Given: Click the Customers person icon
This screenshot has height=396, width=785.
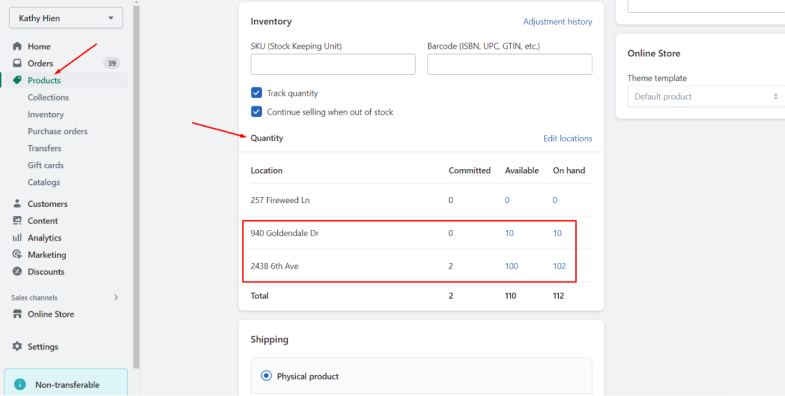Looking at the screenshot, I should coord(18,204).
